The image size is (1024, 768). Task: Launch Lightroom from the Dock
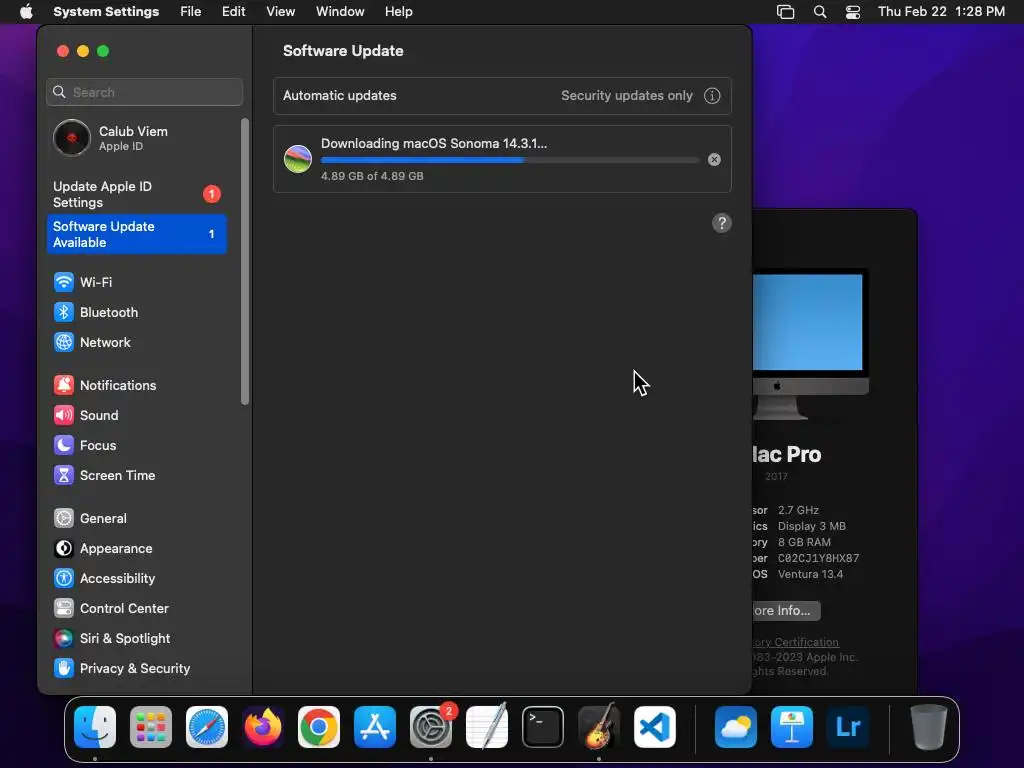coord(848,727)
